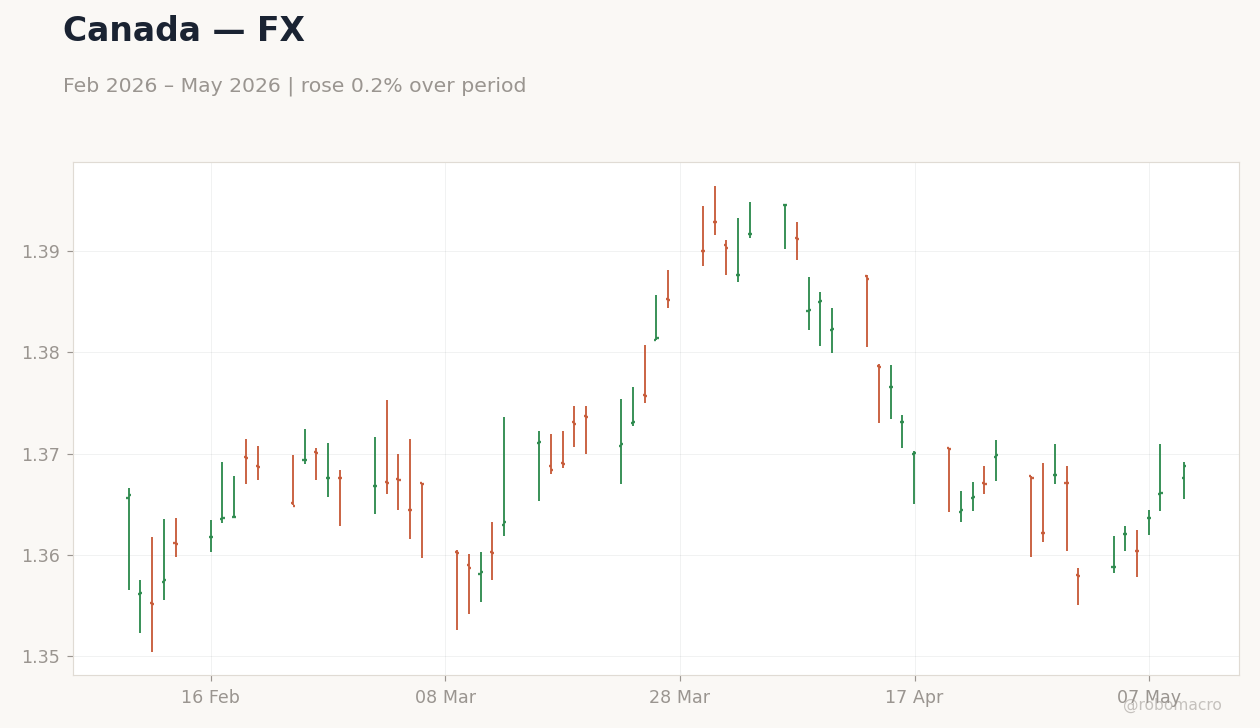Click the last green bar at the chart's right

pos(1184,481)
